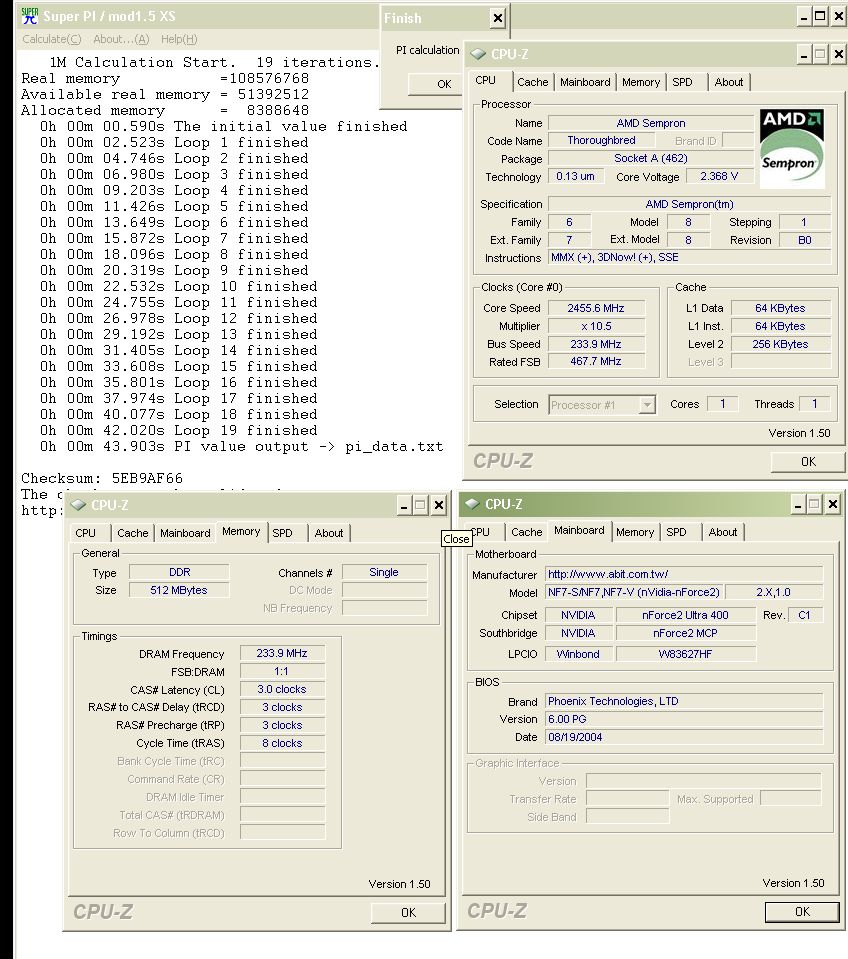Click the DRAM Frequency value in the Memory window
The image size is (848, 959).
pos(282,653)
